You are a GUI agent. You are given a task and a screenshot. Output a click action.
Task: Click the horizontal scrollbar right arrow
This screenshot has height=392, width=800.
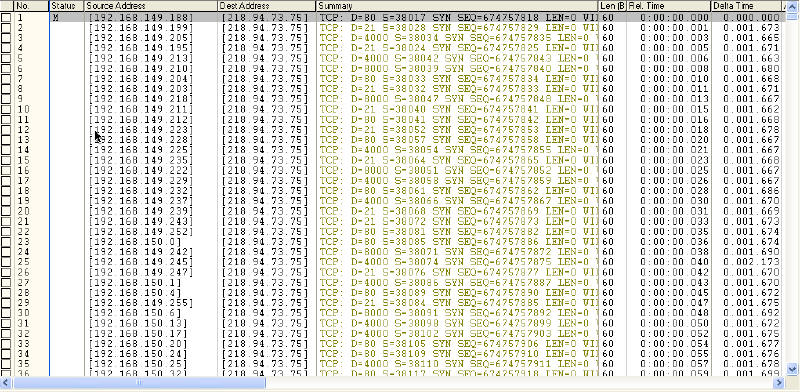tap(779, 383)
